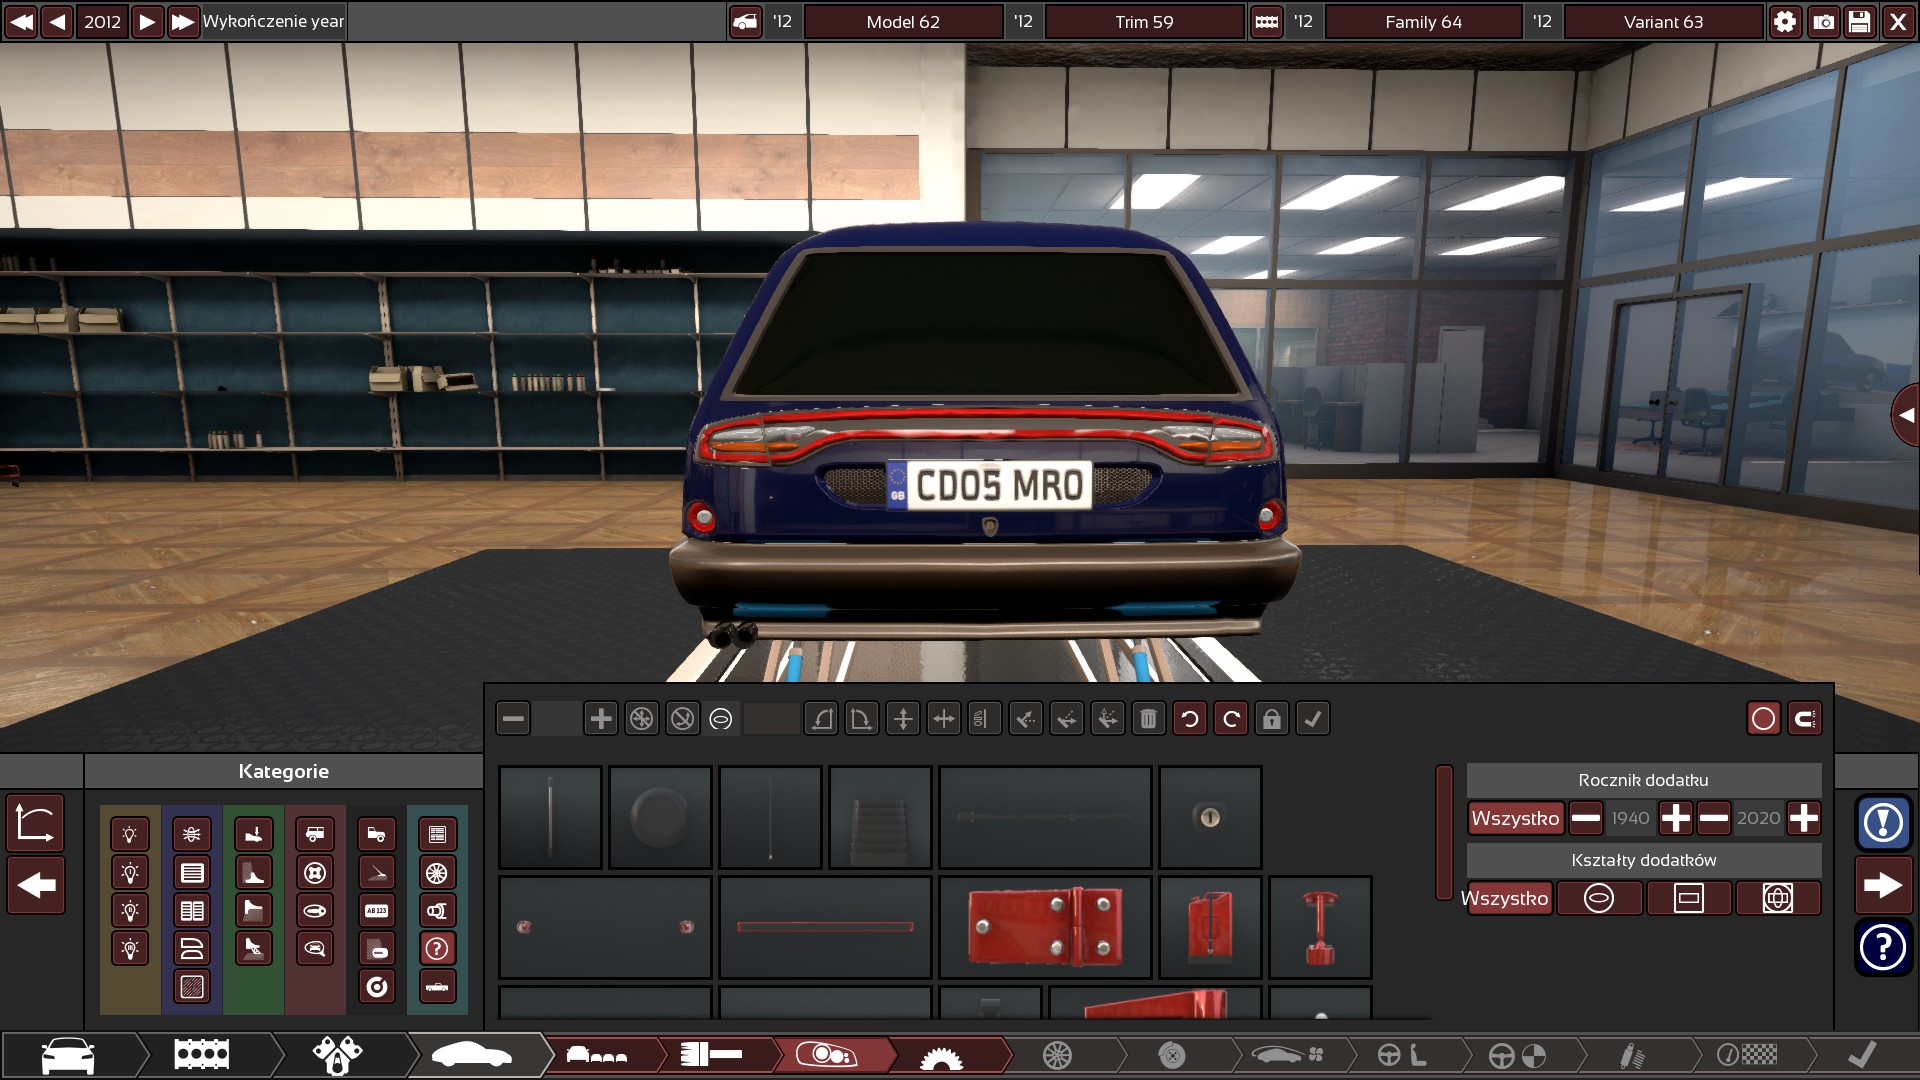
Task: Select the fourth light bulb category icon
Action: (x=130, y=948)
